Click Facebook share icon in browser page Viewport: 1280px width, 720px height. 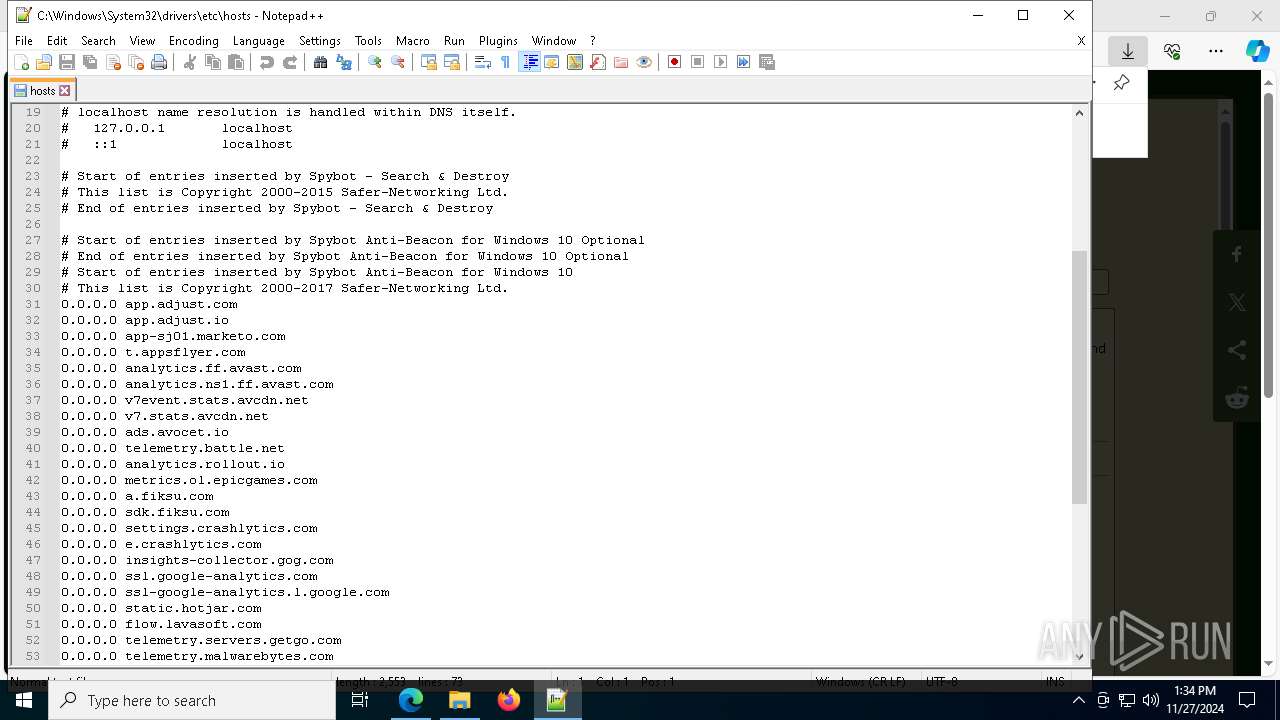pos(1237,254)
